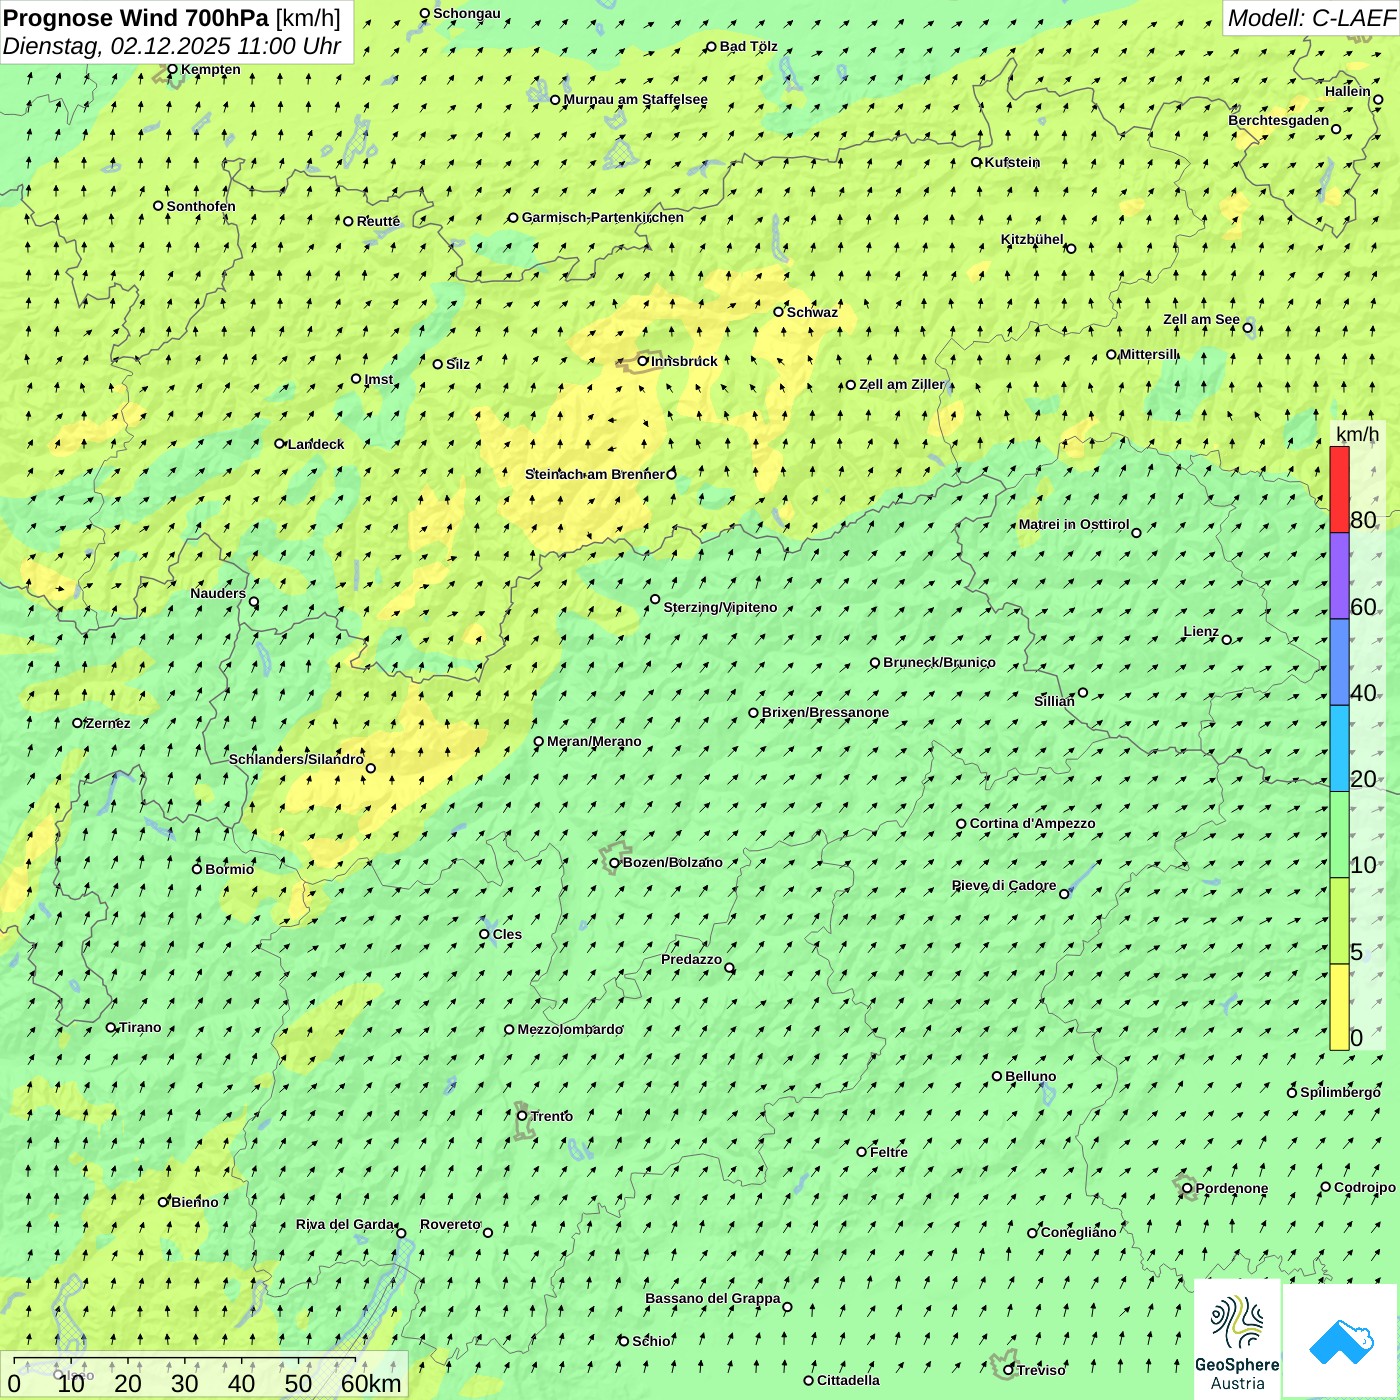
Task: Click the Lienz location dot
Action: click(x=1227, y=640)
